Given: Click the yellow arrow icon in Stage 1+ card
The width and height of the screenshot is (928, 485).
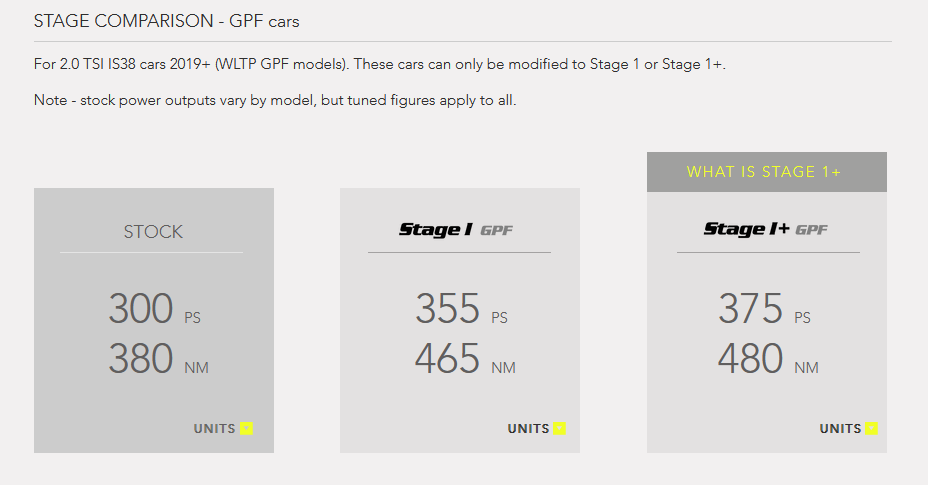Looking at the screenshot, I should (x=871, y=429).
